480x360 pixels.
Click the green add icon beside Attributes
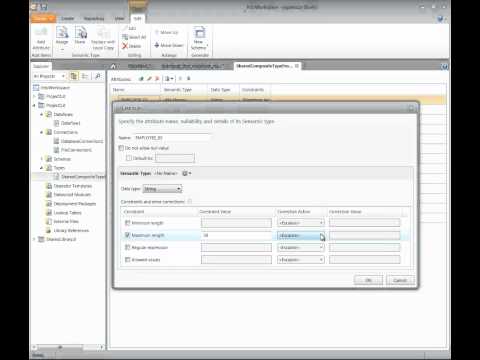[141, 79]
